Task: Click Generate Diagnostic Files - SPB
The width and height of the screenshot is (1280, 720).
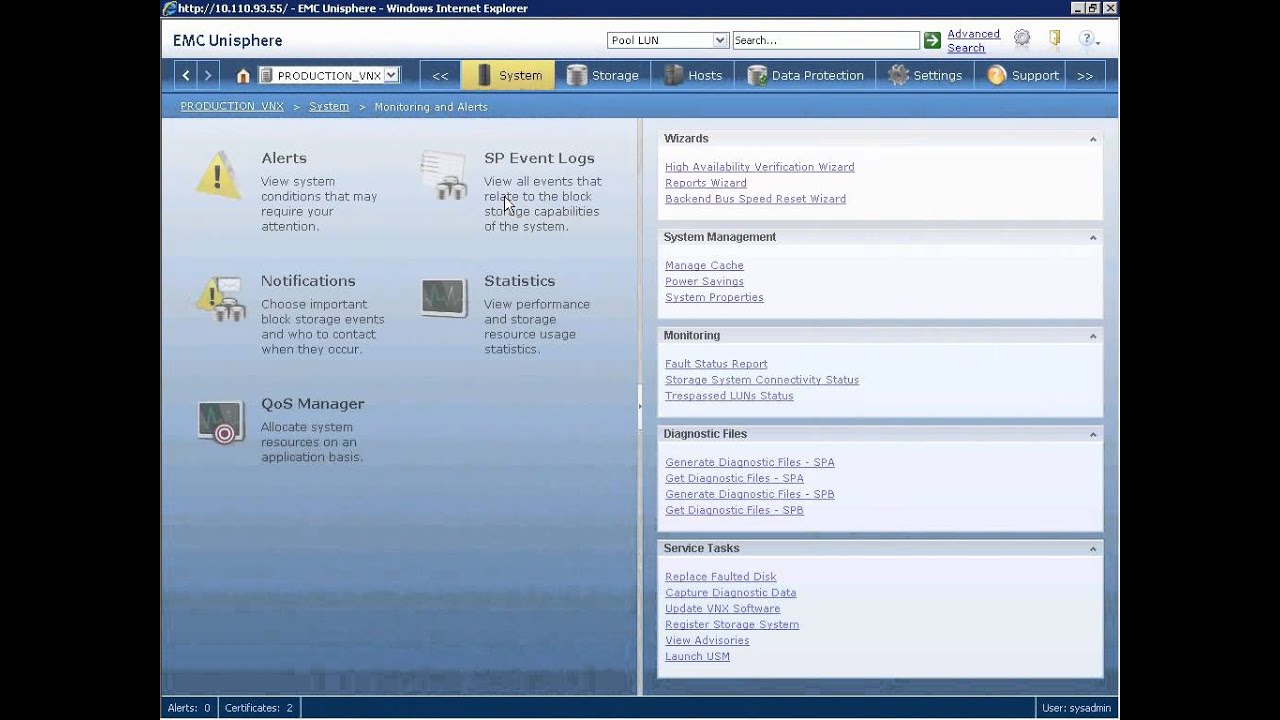Action: tap(750, 495)
